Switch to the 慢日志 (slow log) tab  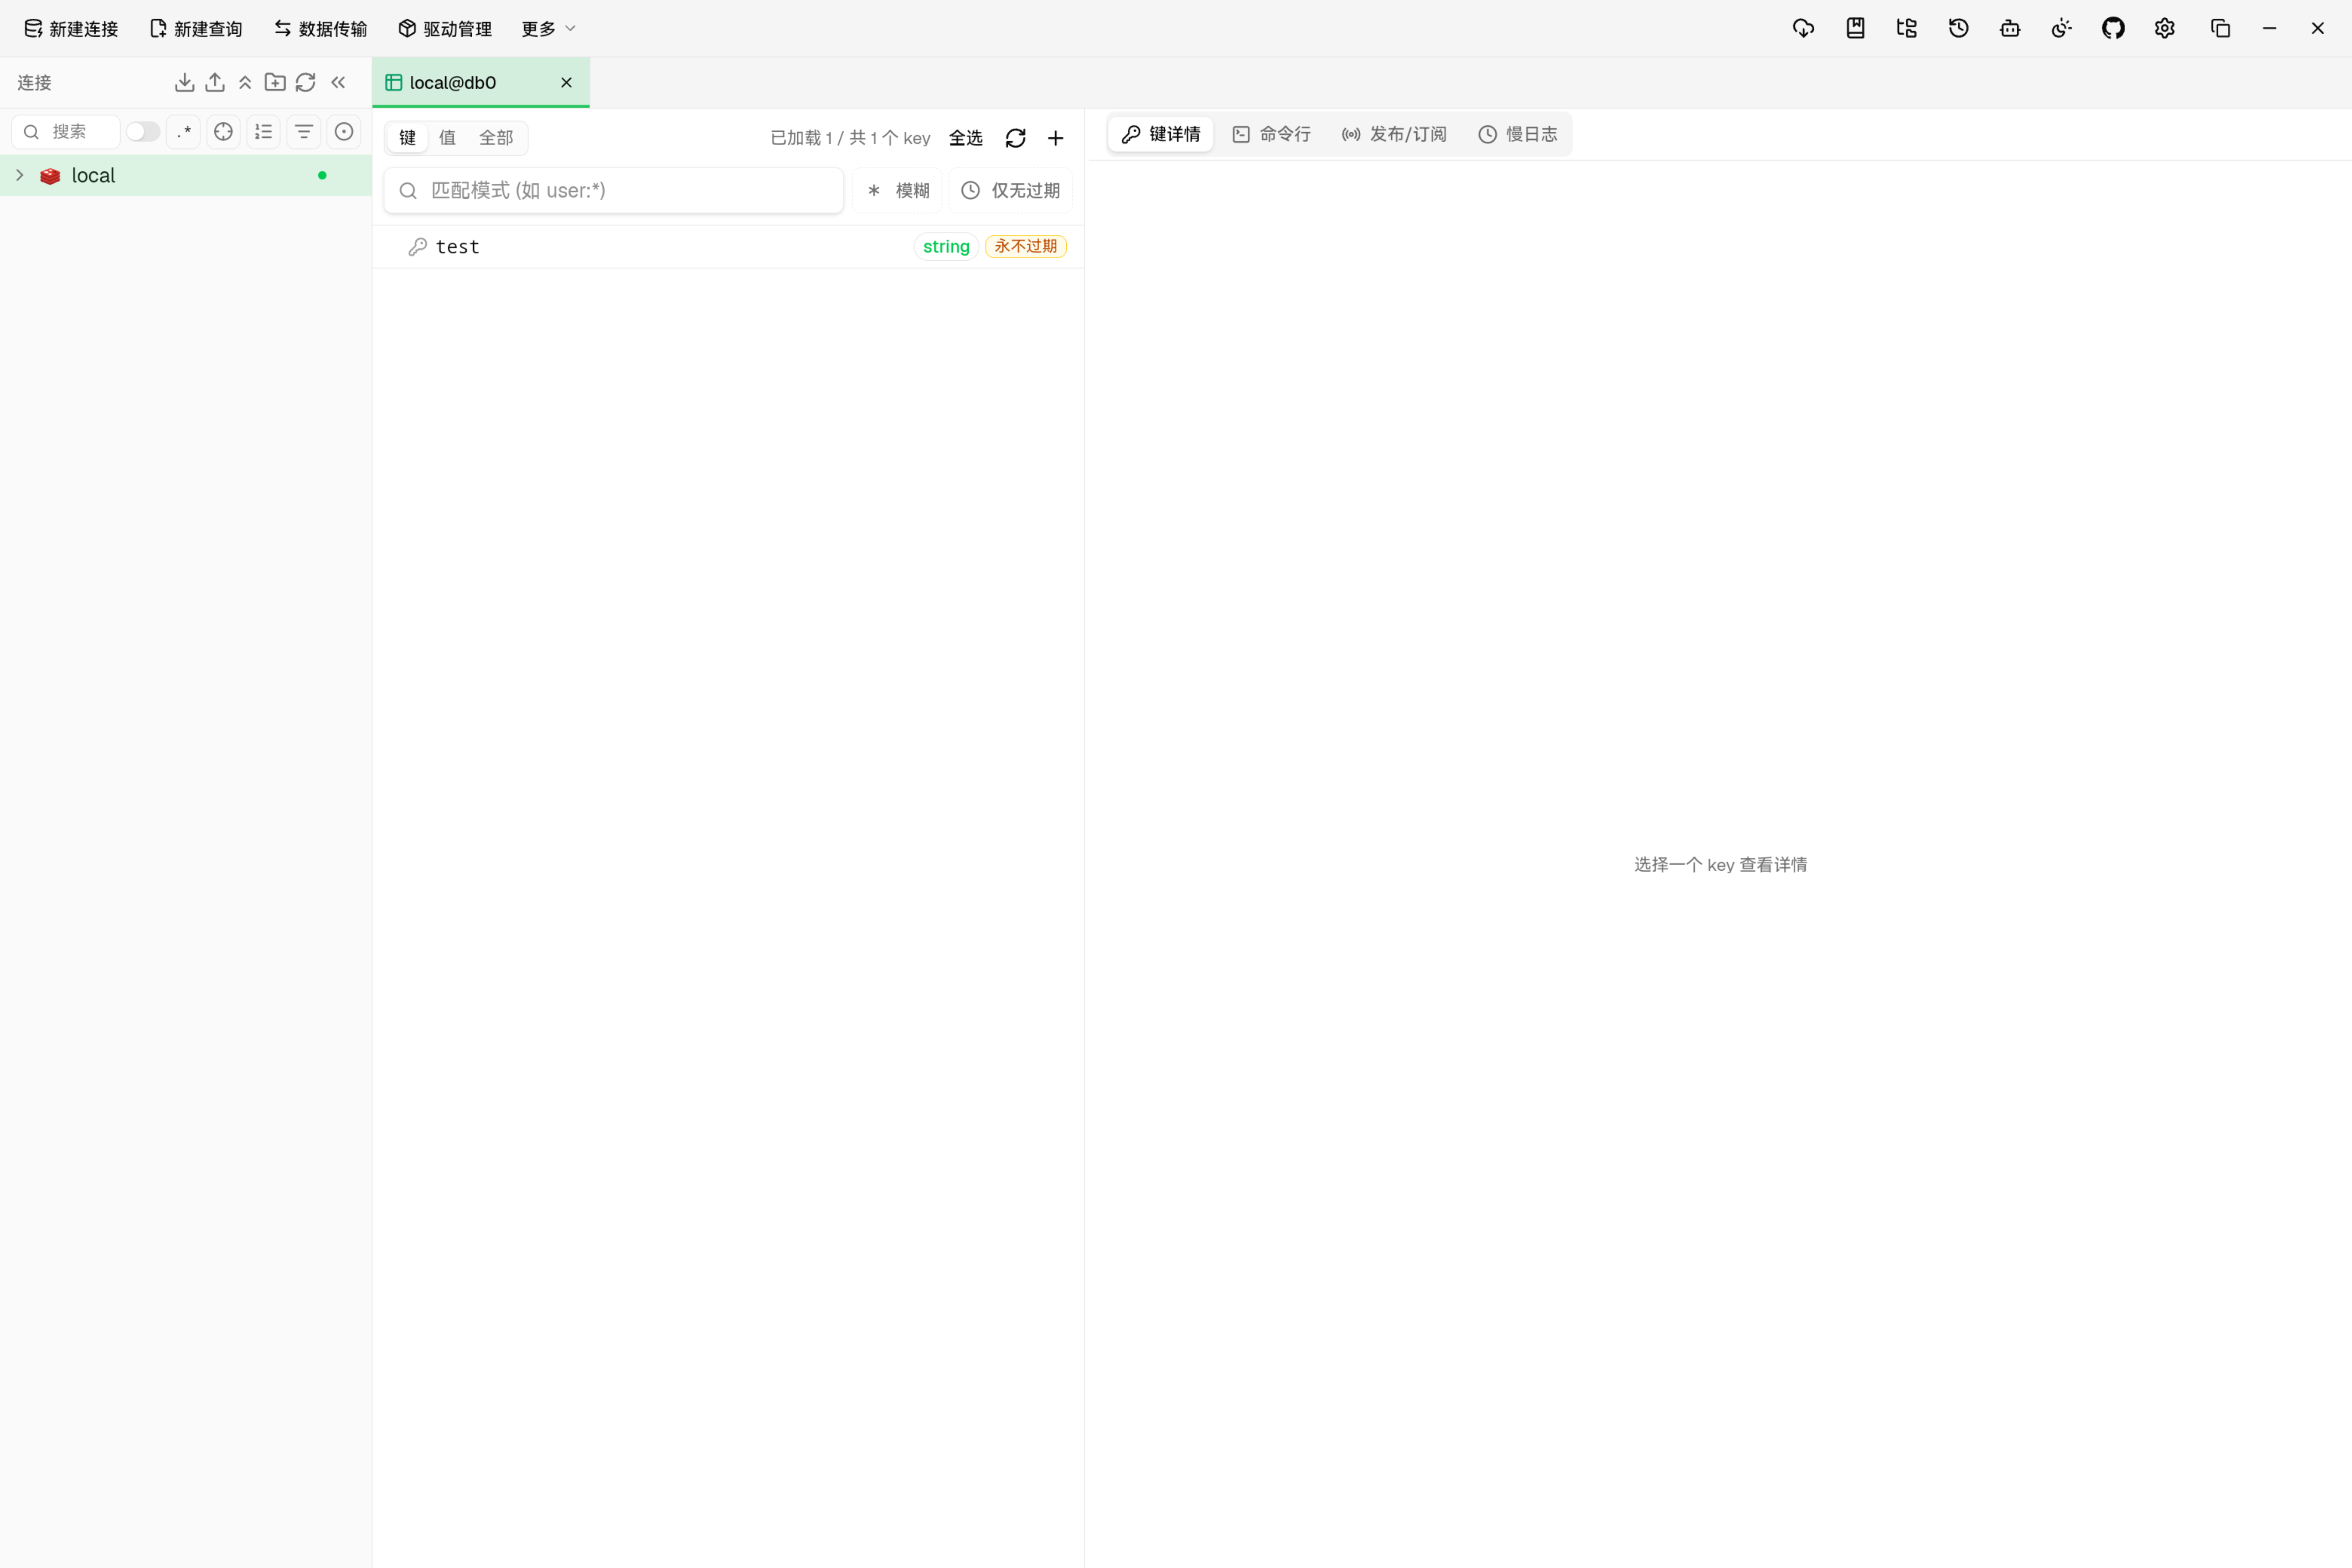click(1518, 134)
